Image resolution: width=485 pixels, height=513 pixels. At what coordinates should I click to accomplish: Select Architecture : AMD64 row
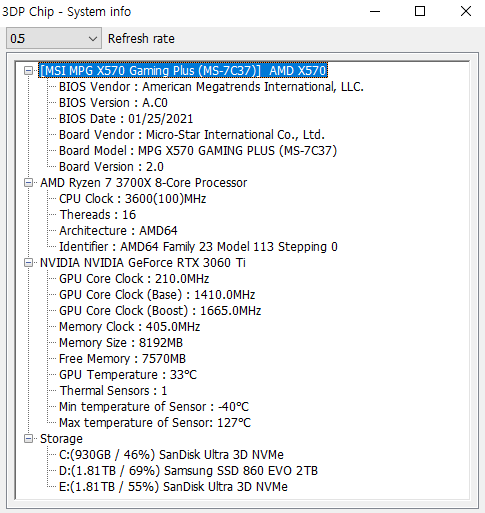point(118,231)
